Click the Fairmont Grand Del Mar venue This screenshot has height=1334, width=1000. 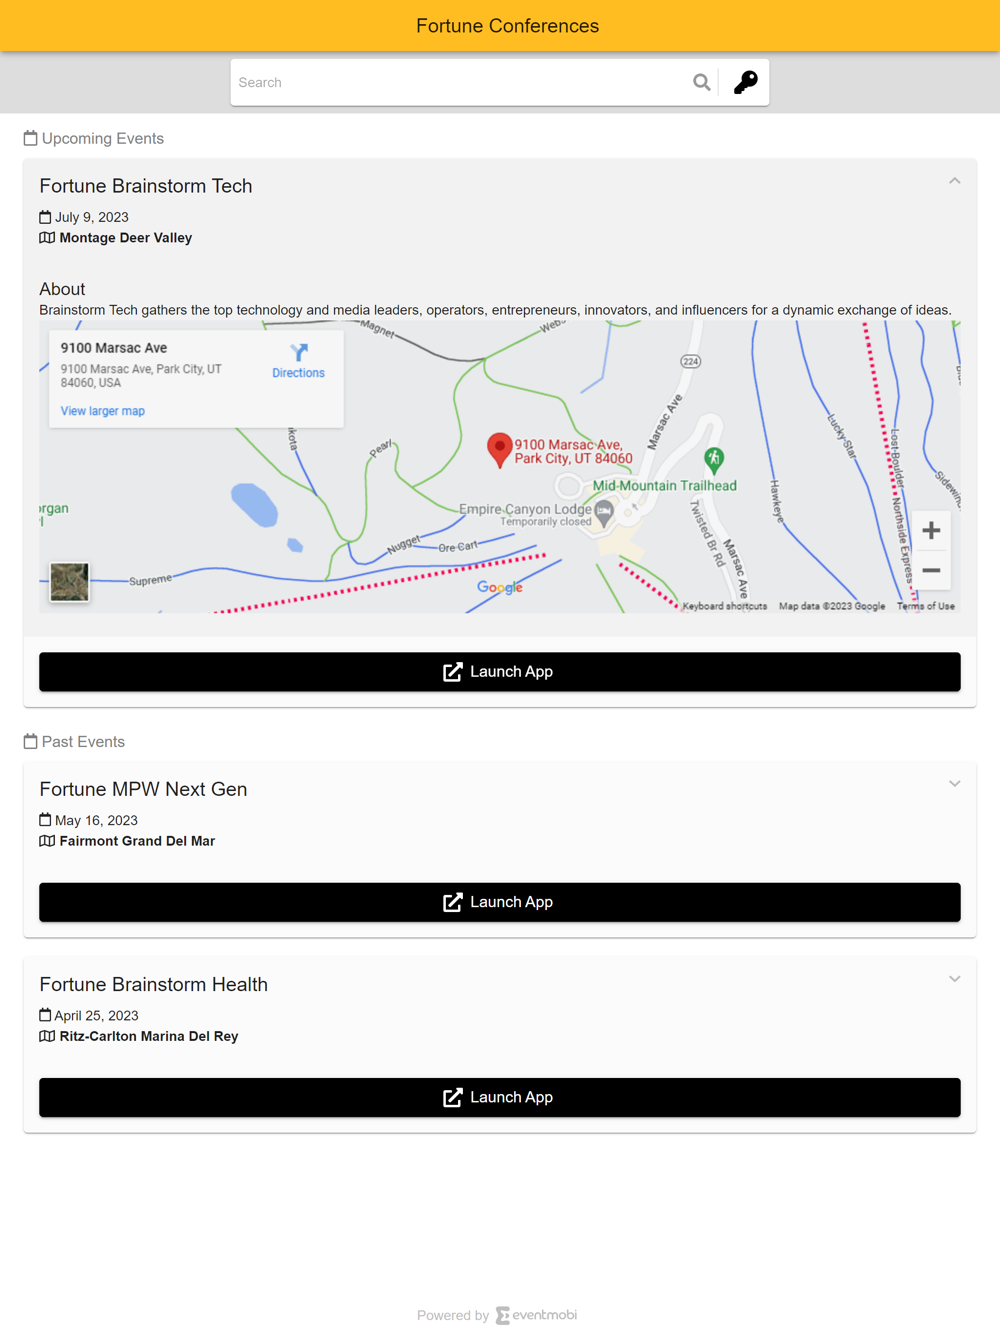coord(137,841)
